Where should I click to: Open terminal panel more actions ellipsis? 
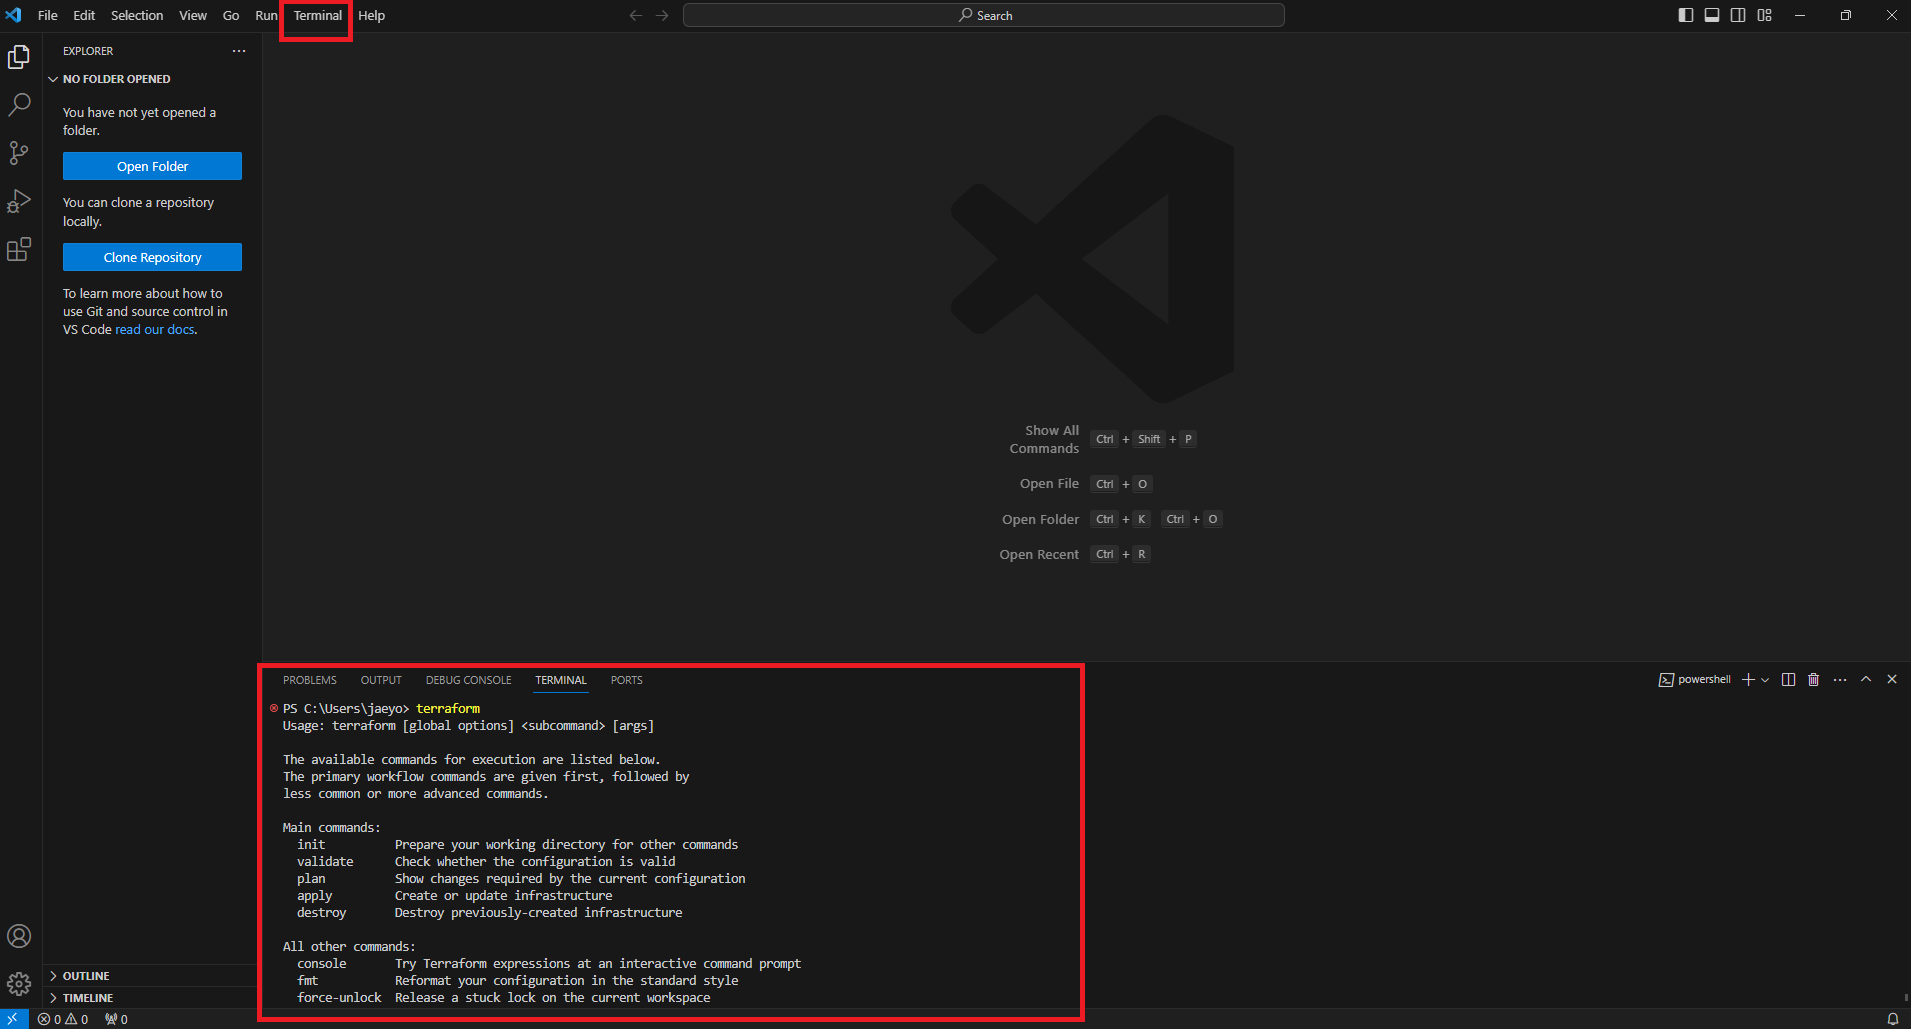[1840, 679]
